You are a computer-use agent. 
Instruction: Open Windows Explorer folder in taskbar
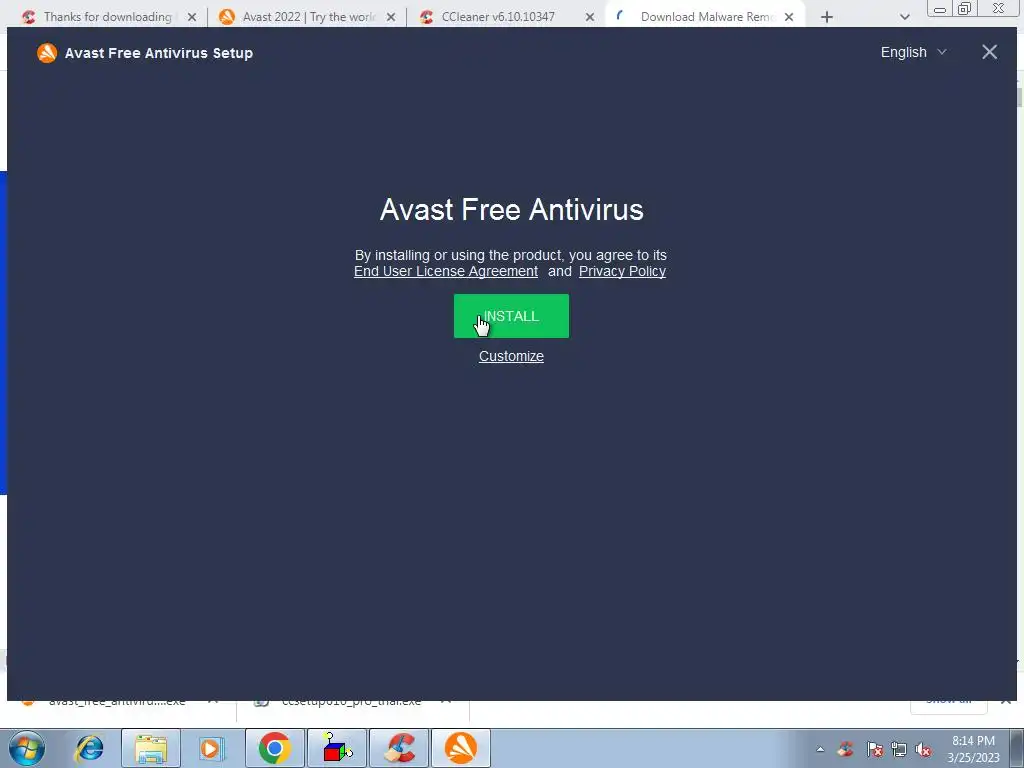point(151,748)
